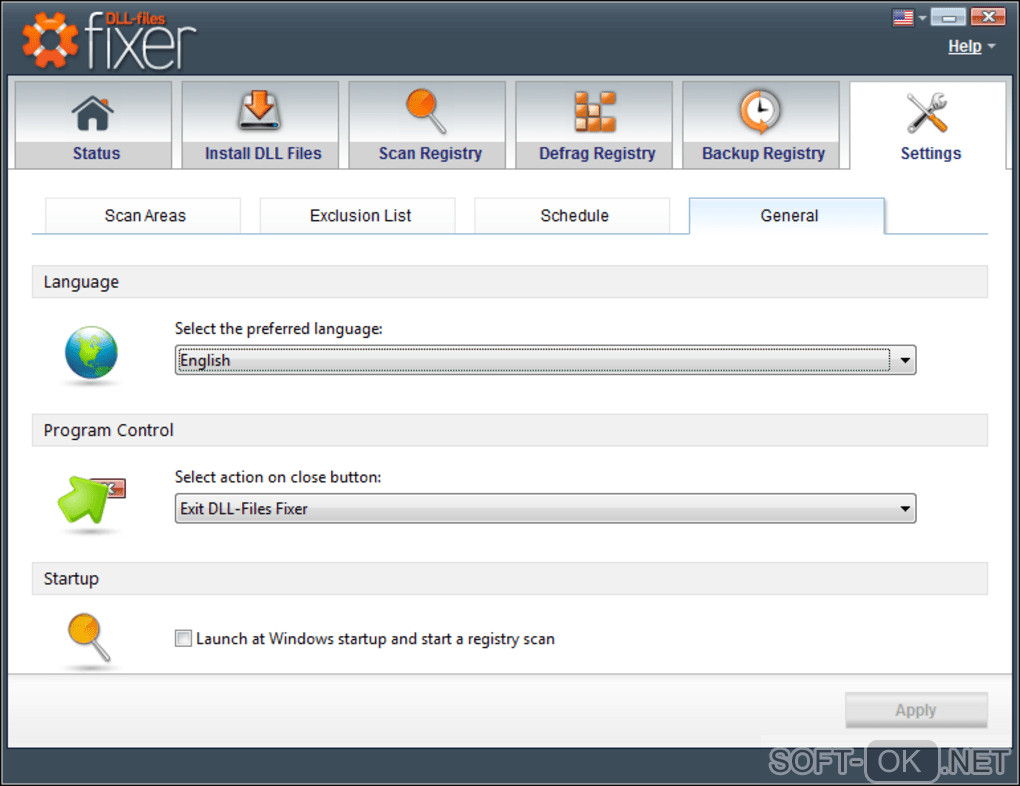Click the Scan Registry magnifier icon
This screenshot has height=786, width=1020.
click(x=426, y=111)
